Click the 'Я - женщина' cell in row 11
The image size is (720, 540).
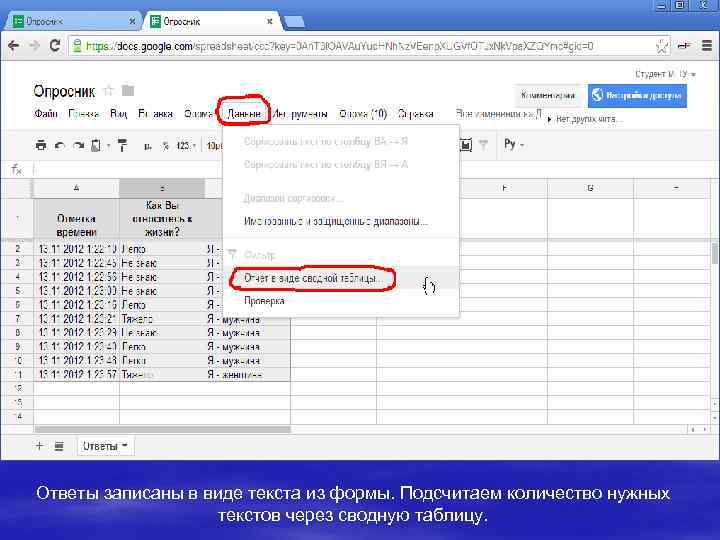tap(248, 375)
